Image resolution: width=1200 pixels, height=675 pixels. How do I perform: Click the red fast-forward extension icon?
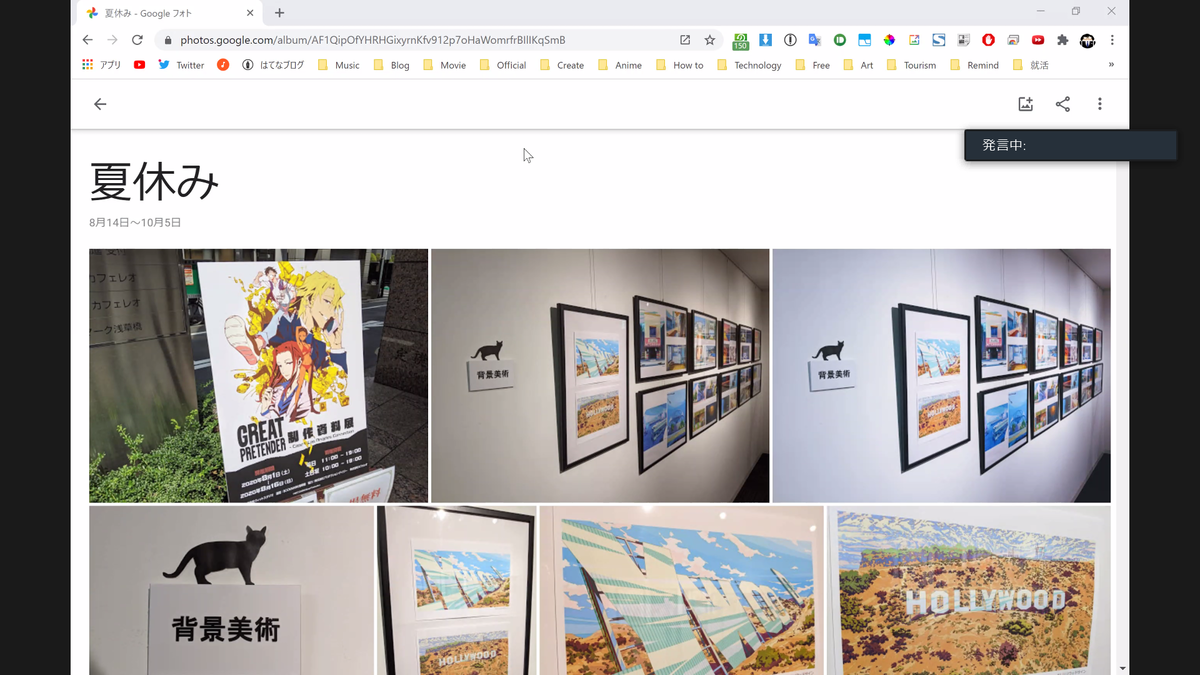(x=1038, y=40)
